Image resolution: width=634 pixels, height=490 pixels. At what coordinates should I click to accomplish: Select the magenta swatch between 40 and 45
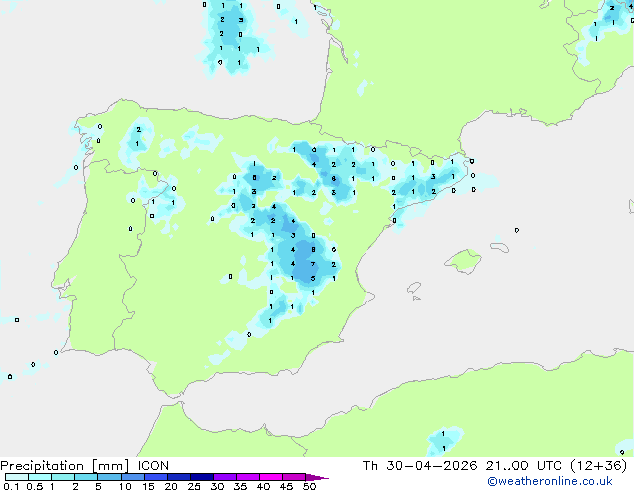271,477
